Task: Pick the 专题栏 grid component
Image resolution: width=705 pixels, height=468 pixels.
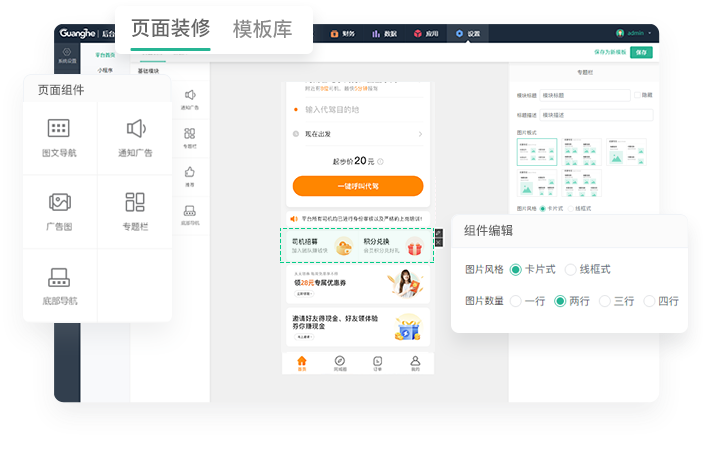Action: (135, 203)
